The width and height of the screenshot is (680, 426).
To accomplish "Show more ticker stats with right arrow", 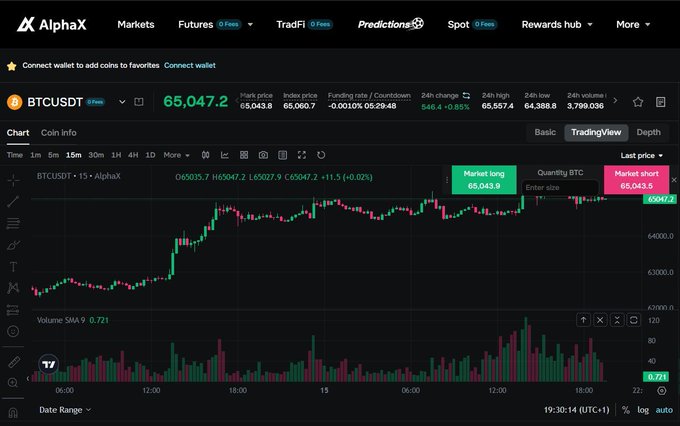I will coord(615,101).
